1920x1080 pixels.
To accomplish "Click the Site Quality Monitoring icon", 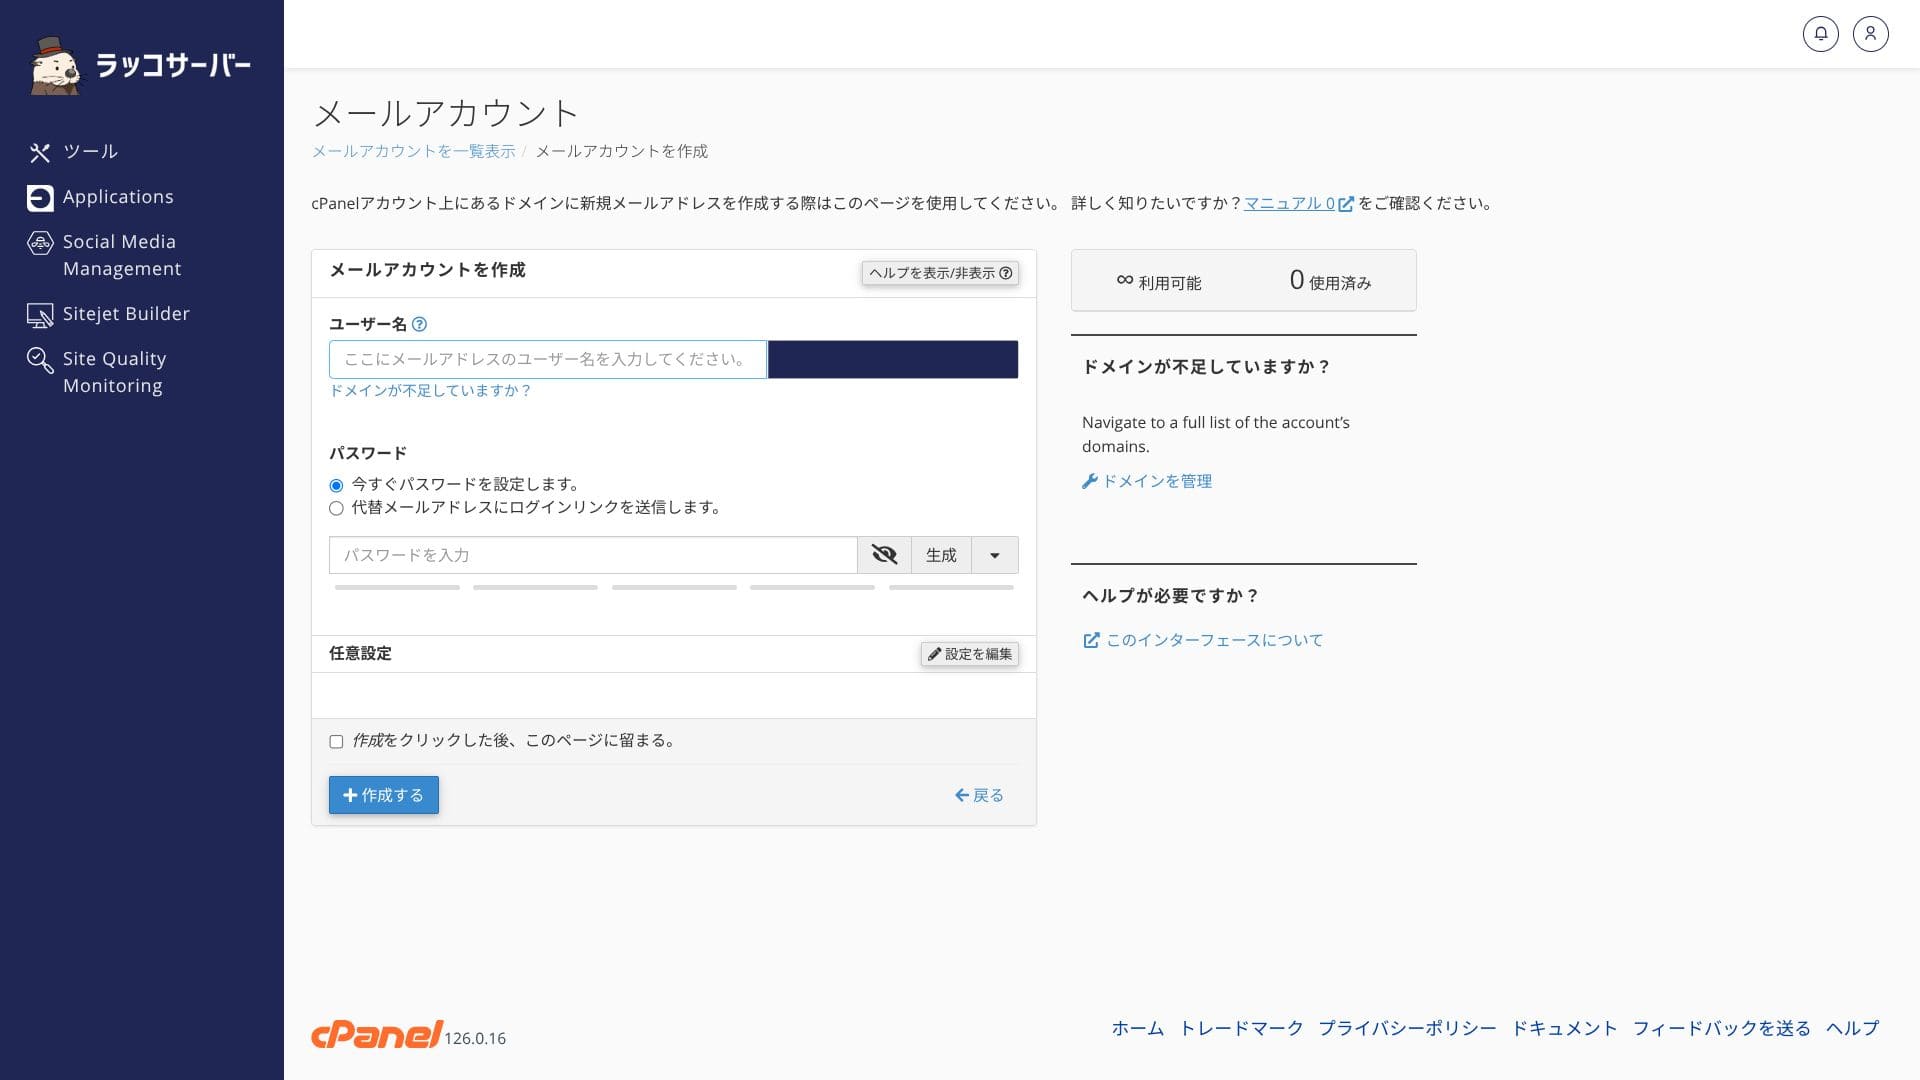I will coord(40,360).
